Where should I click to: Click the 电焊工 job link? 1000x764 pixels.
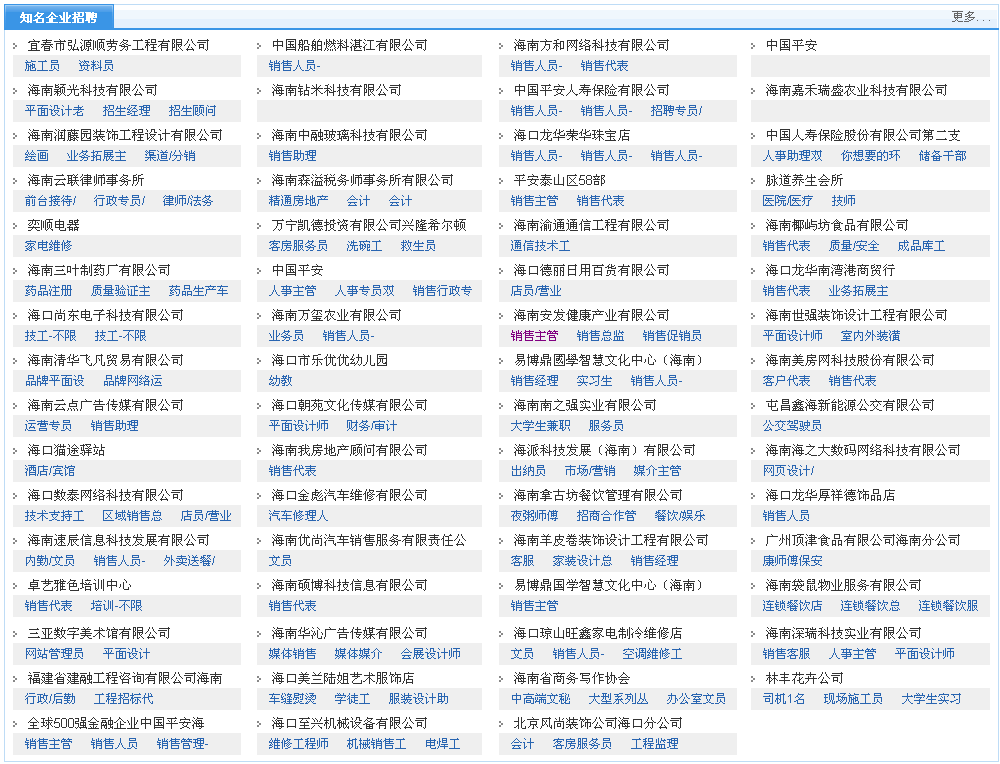coord(443,744)
